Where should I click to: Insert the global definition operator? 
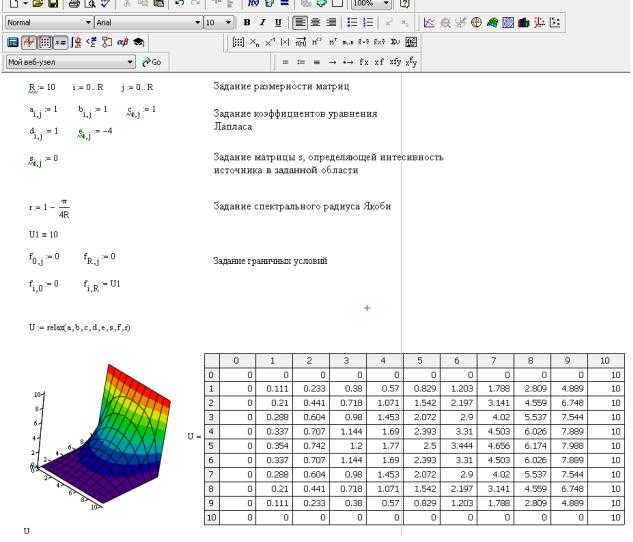tap(316, 62)
